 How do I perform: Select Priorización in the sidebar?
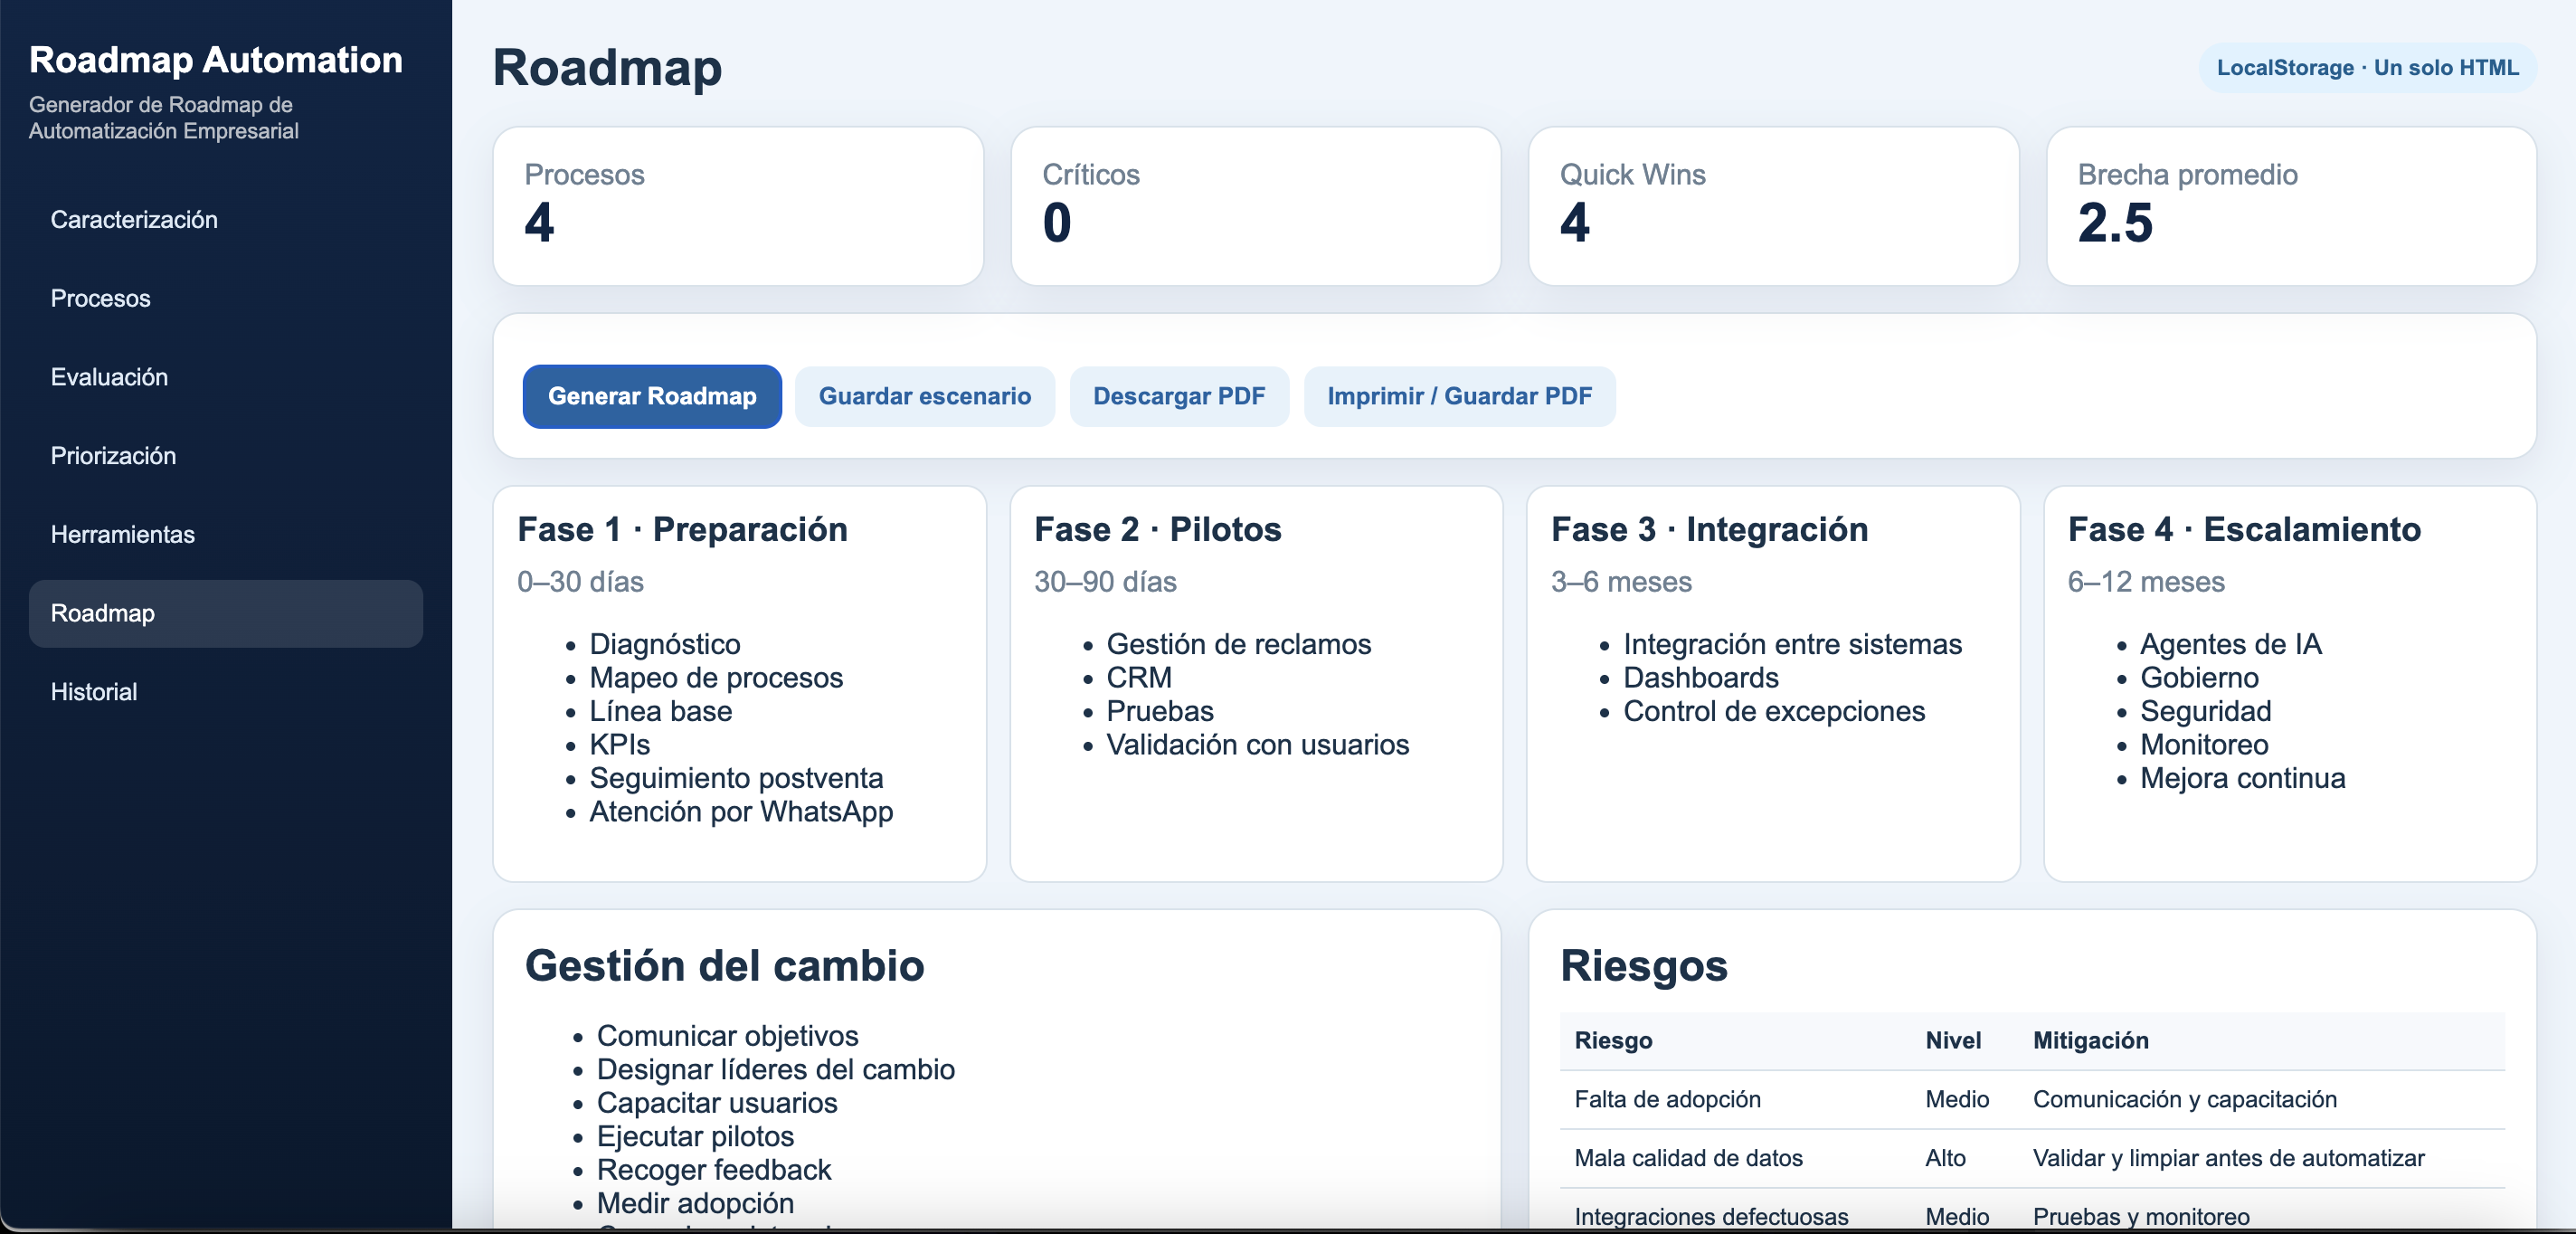pos(225,456)
